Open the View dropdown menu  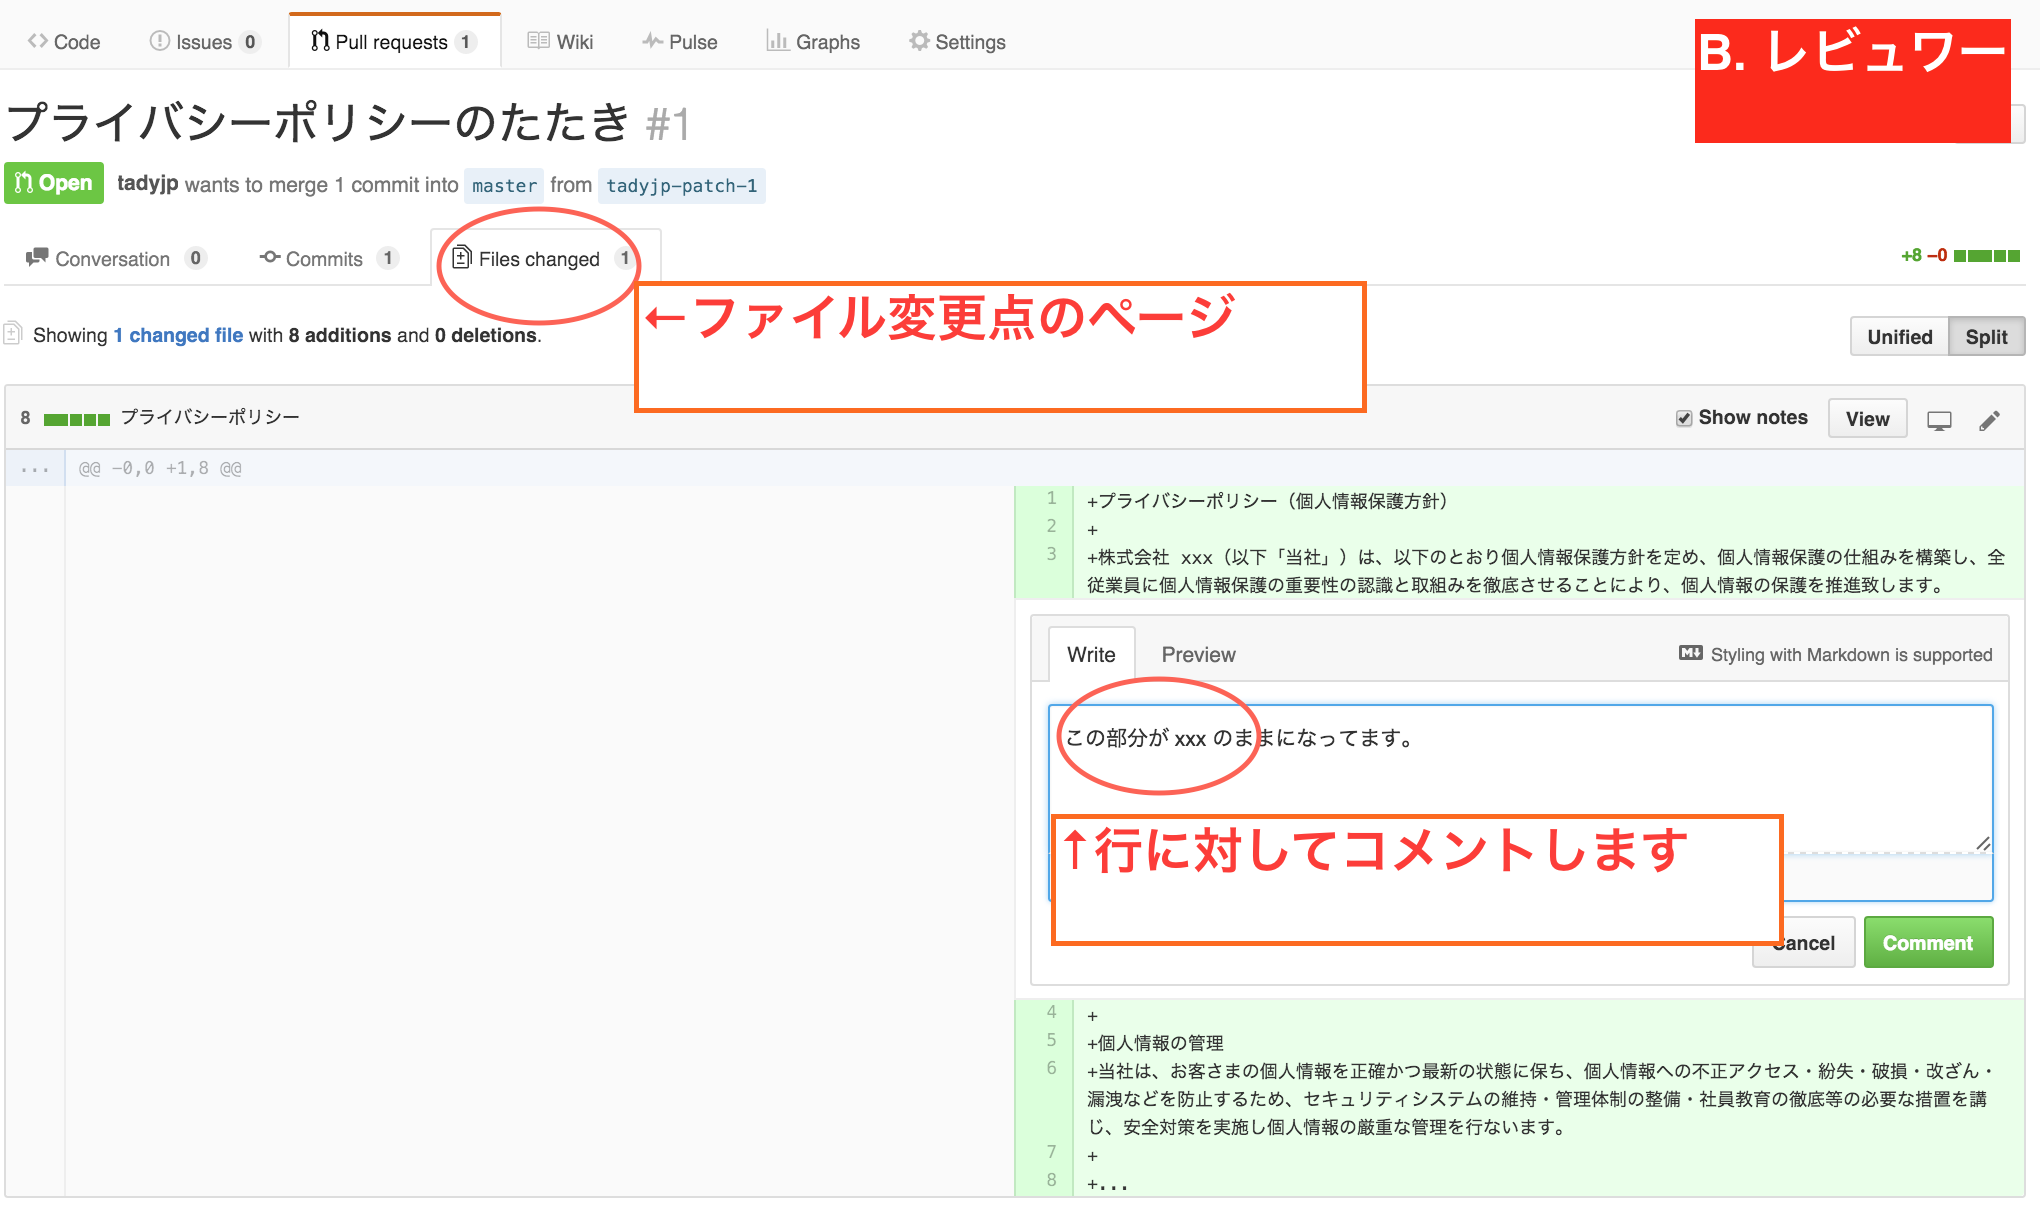click(x=1869, y=418)
